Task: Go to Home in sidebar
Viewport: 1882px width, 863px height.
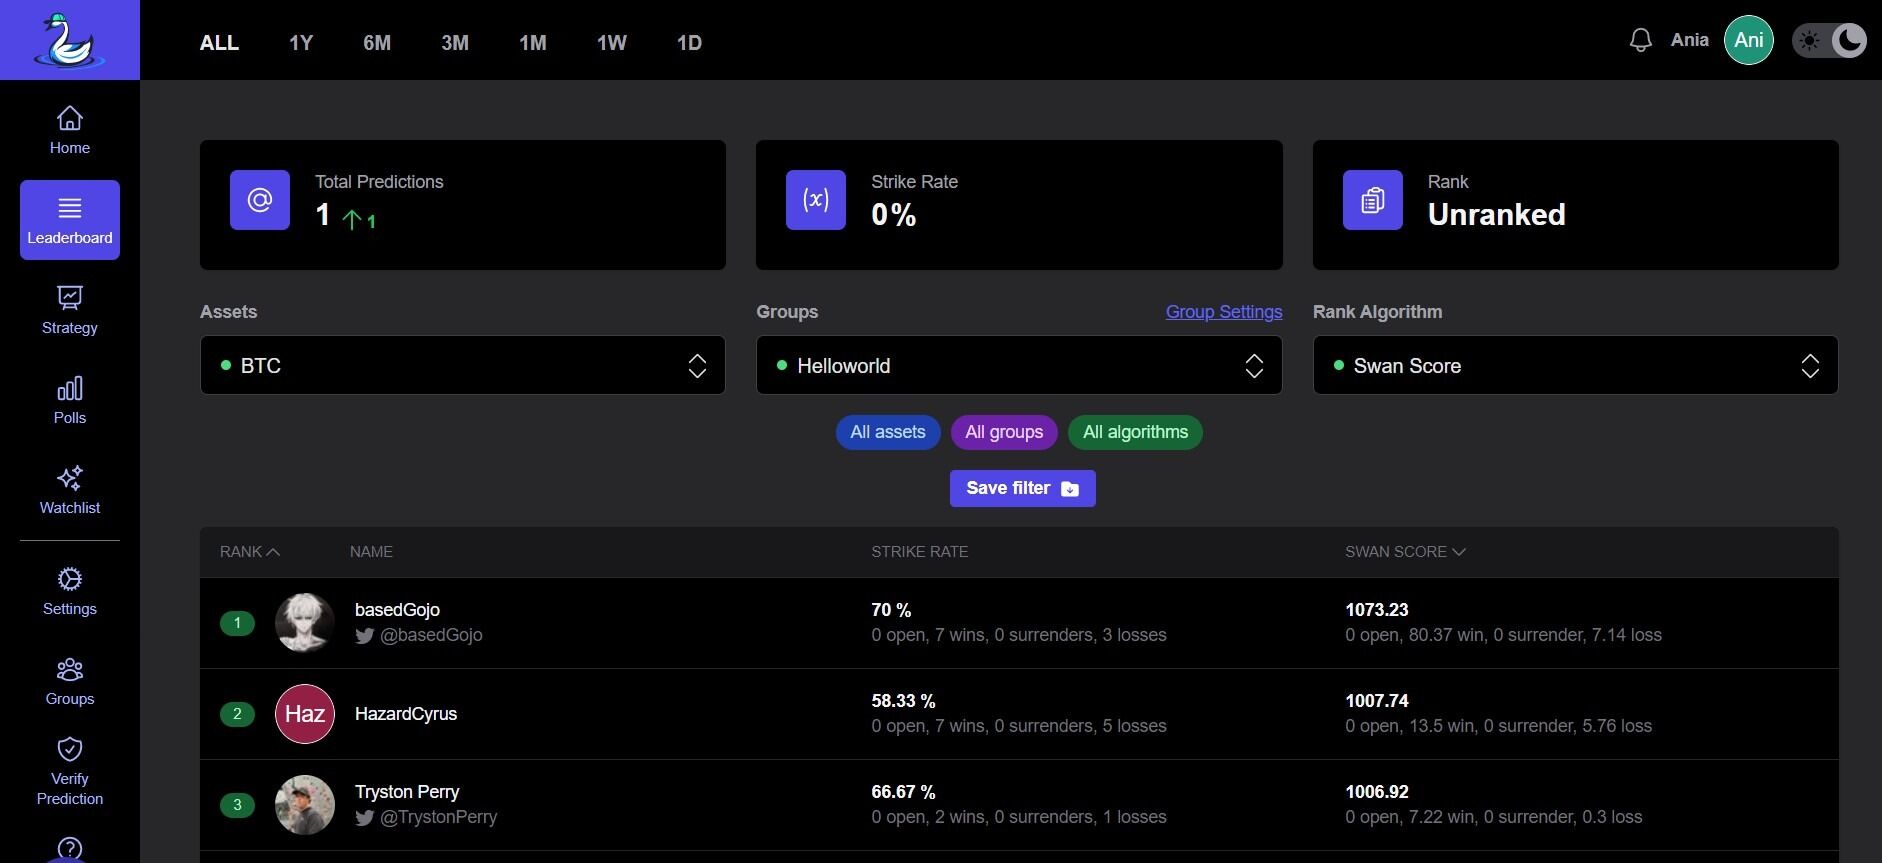Action: [70, 130]
